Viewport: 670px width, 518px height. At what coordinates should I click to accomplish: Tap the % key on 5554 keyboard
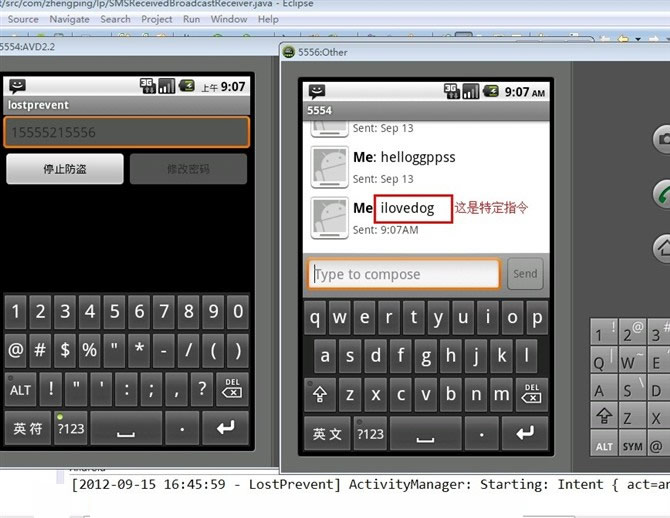pyautogui.click(x=90, y=350)
